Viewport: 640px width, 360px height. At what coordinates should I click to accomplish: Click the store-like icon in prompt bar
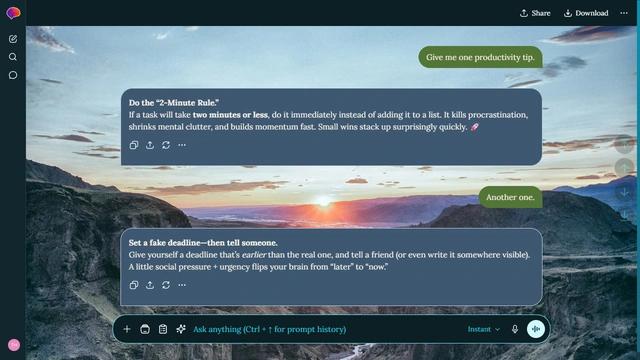tap(145, 329)
